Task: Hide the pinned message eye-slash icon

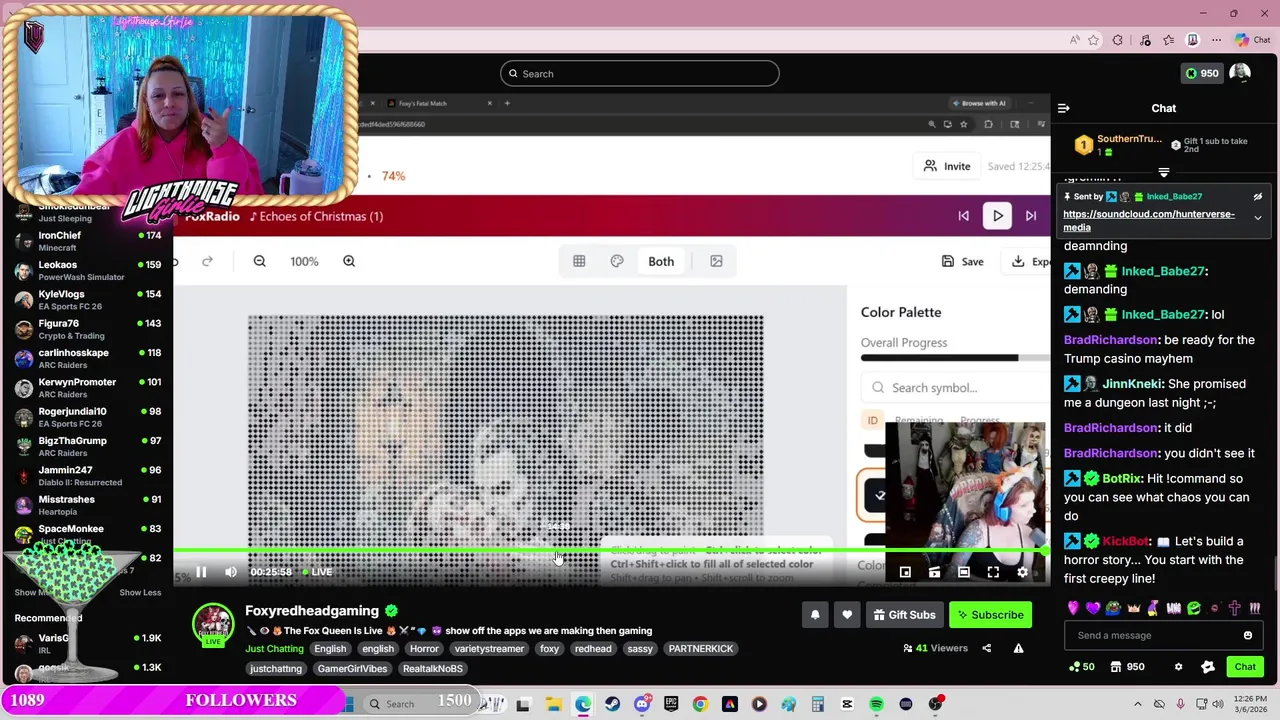Action: pos(1258,197)
